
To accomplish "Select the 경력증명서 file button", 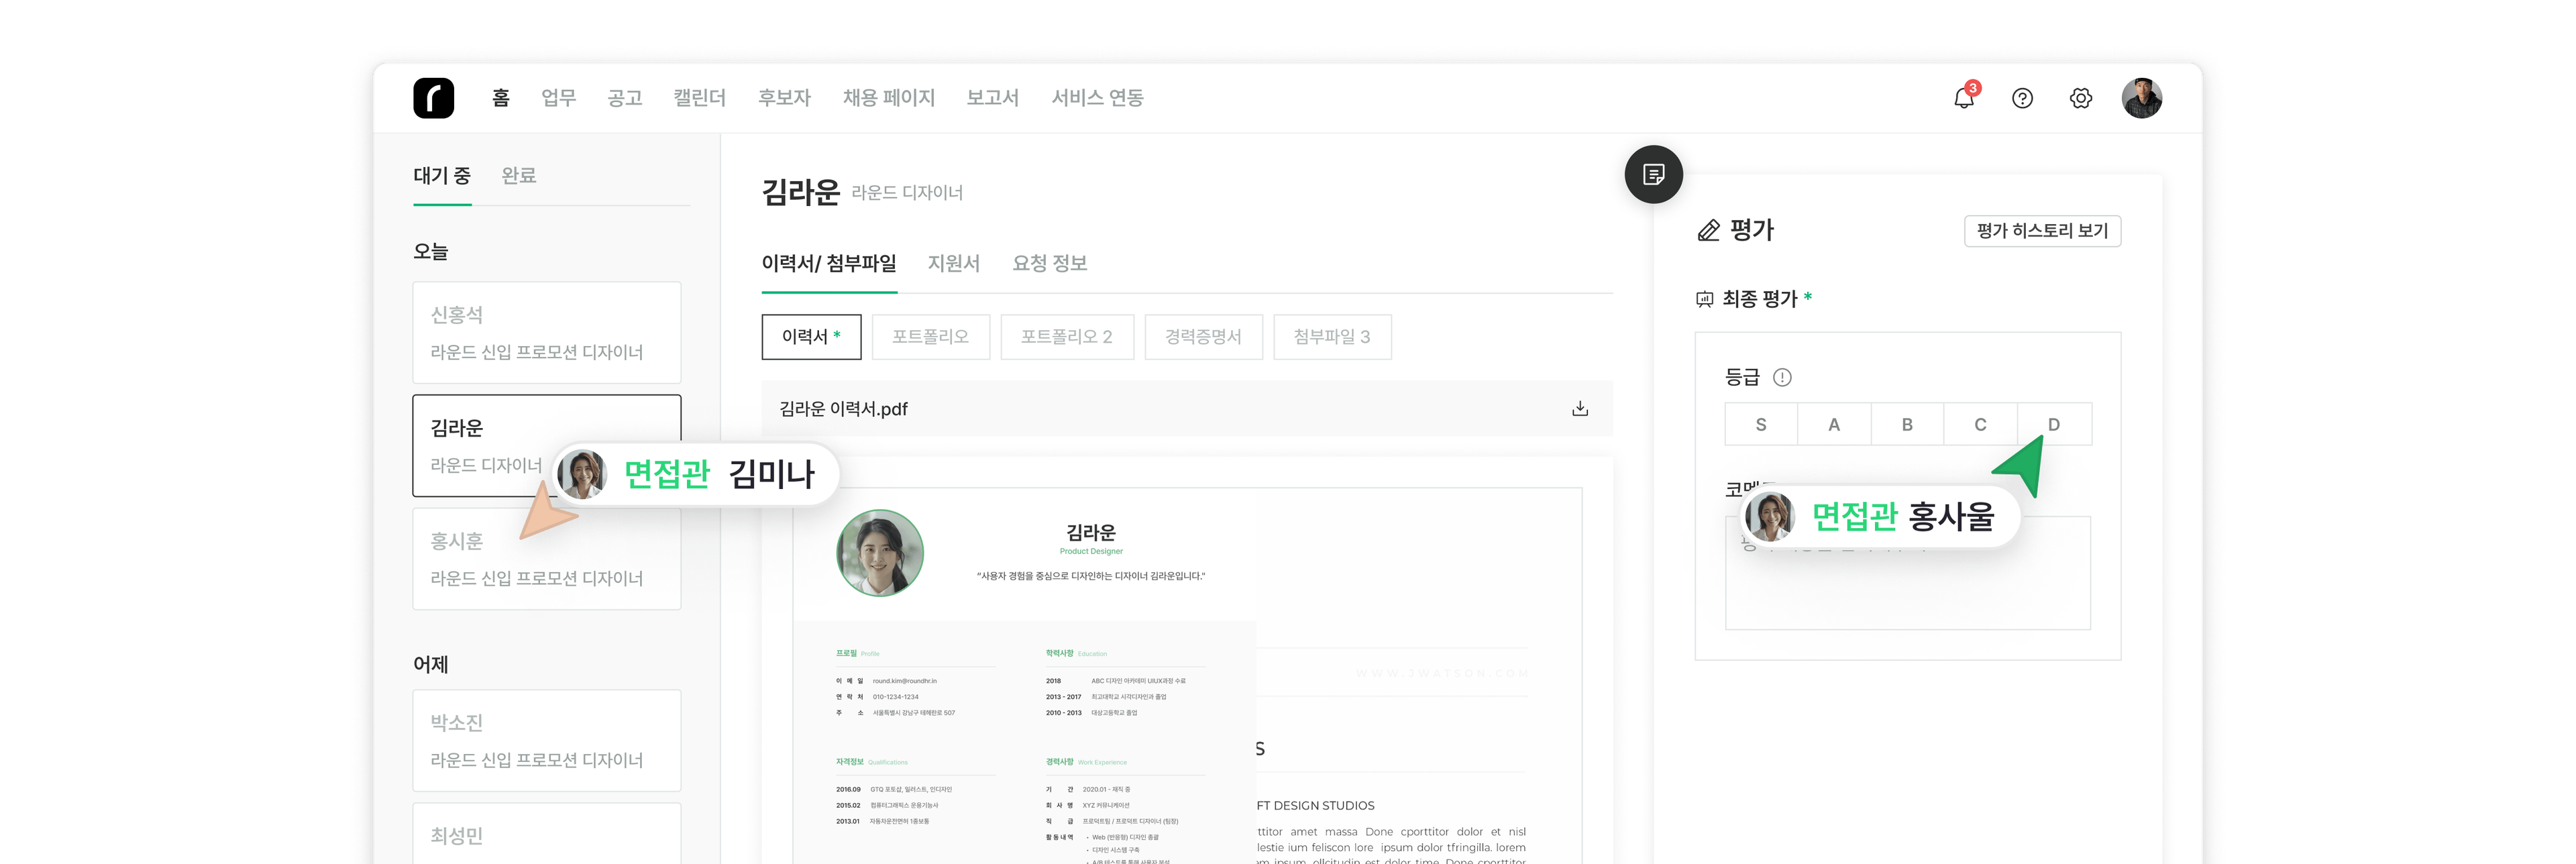I will coord(1203,337).
